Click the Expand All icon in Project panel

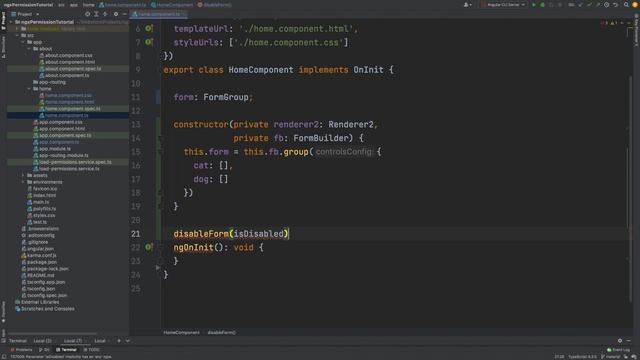pos(96,14)
